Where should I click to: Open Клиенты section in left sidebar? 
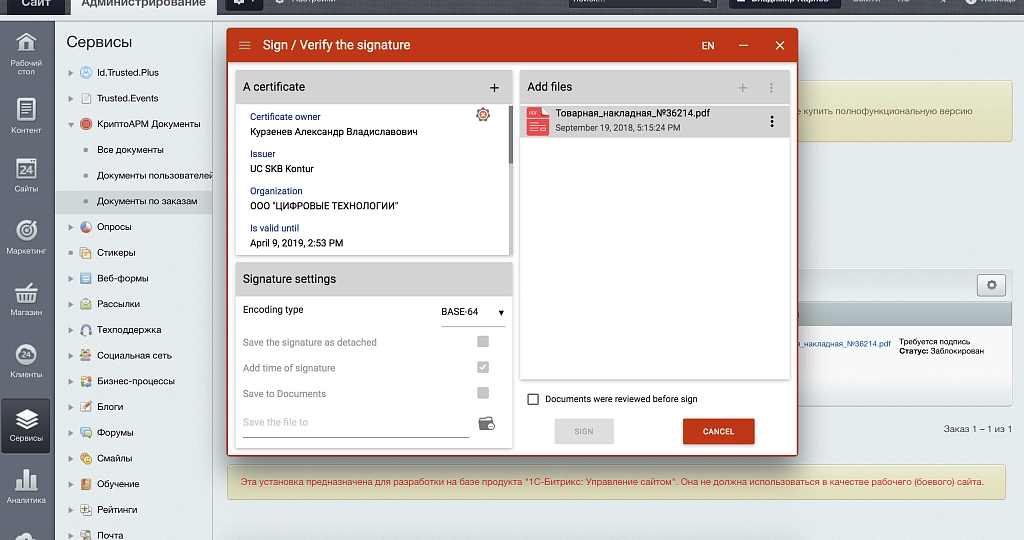(26, 360)
